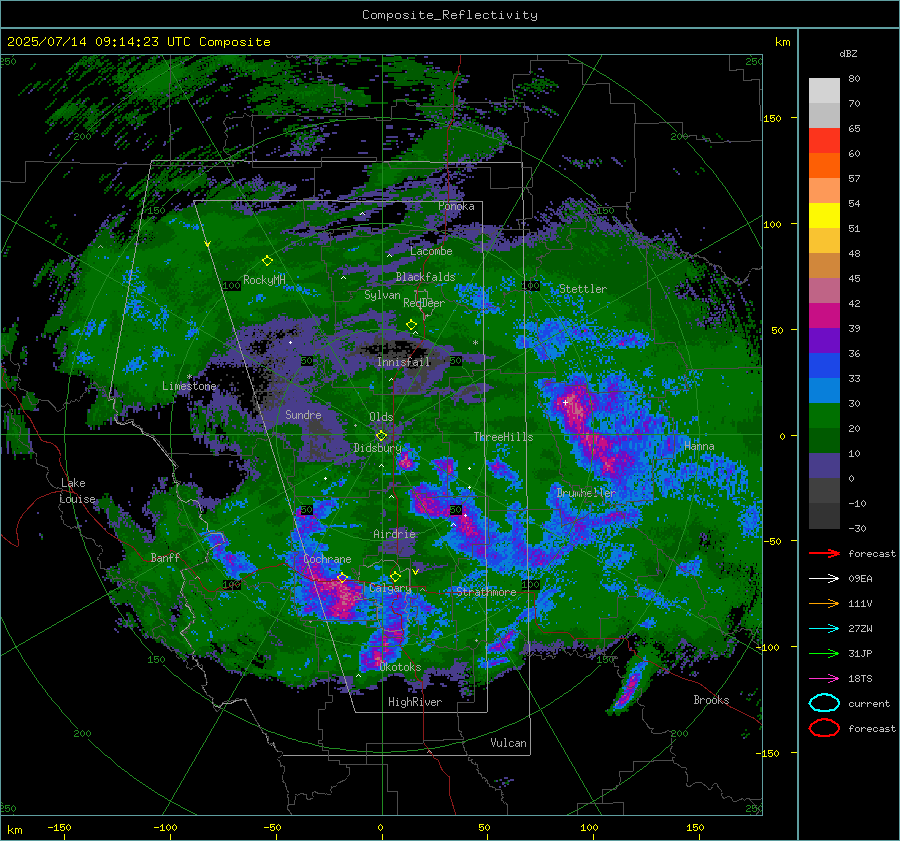900x841 pixels.
Task: Click the magenta 39–42 dBZ color swatch
Action: pos(824,316)
